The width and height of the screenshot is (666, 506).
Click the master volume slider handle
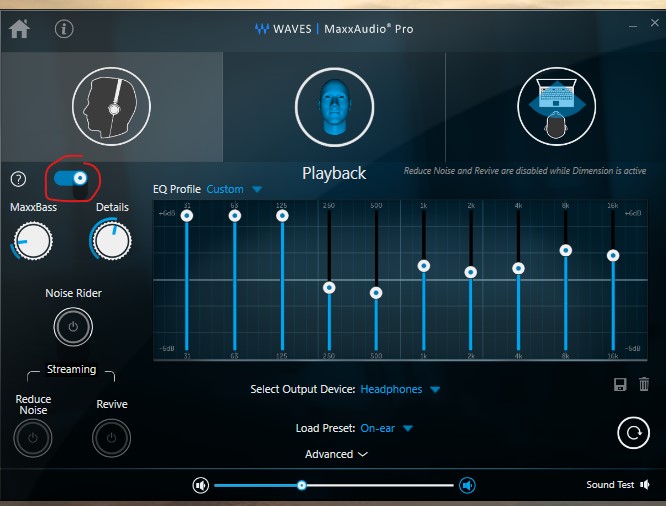tap(302, 485)
